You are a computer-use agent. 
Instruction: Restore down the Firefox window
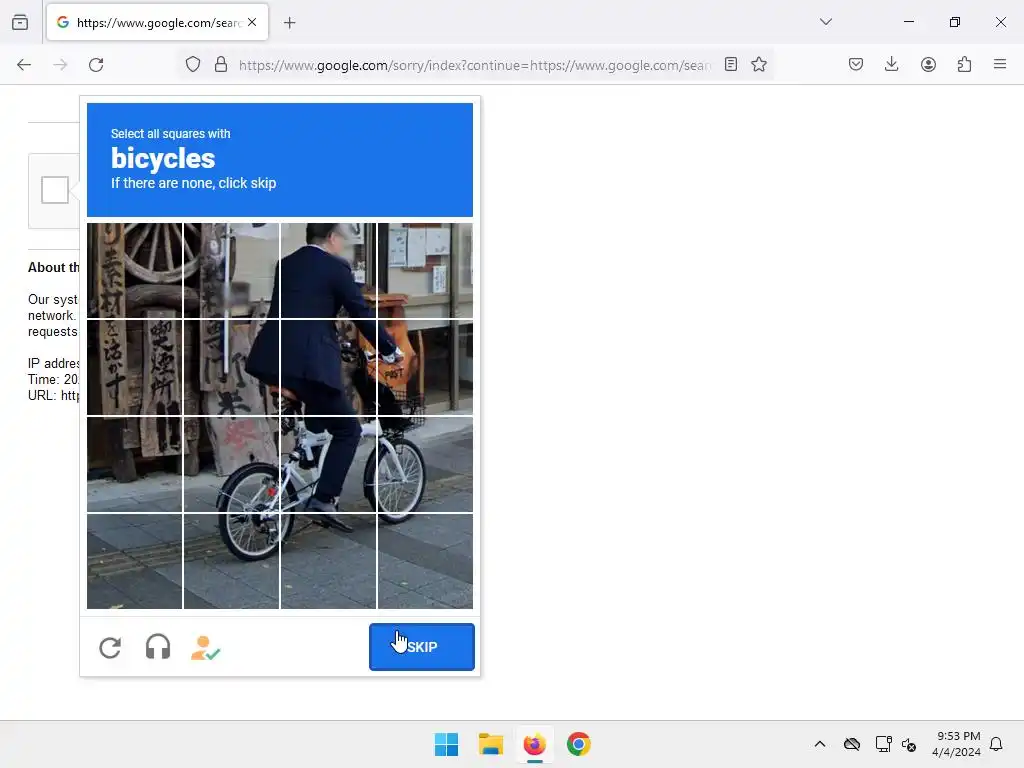click(x=955, y=22)
